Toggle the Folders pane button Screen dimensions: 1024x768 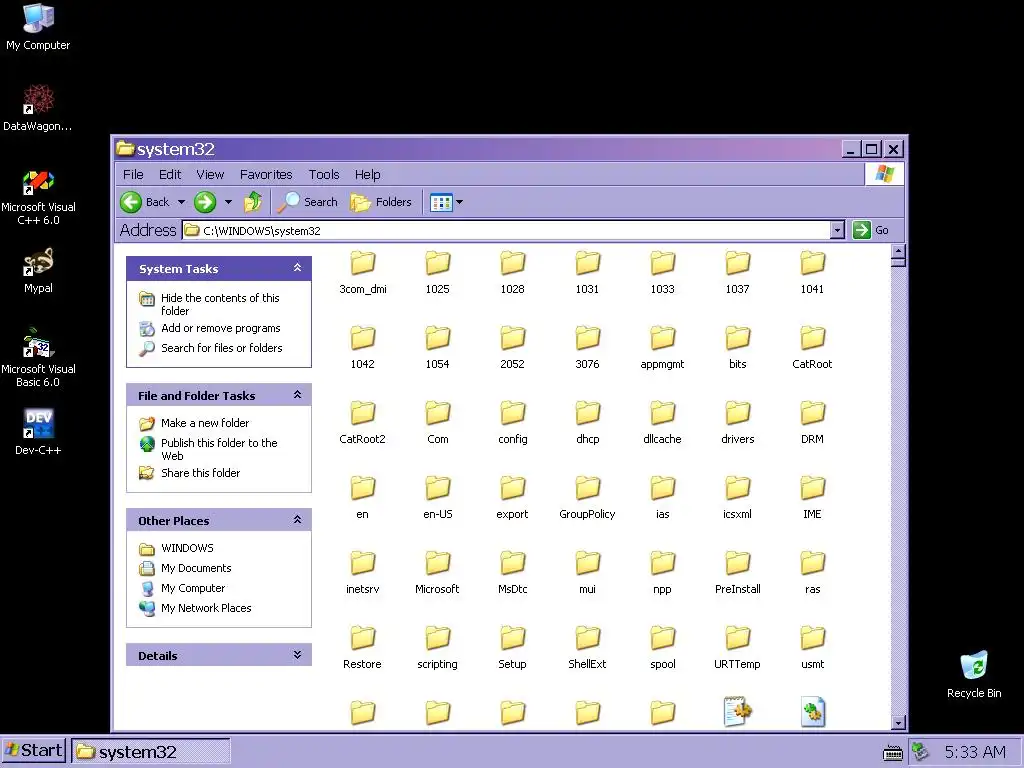pyautogui.click(x=381, y=202)
